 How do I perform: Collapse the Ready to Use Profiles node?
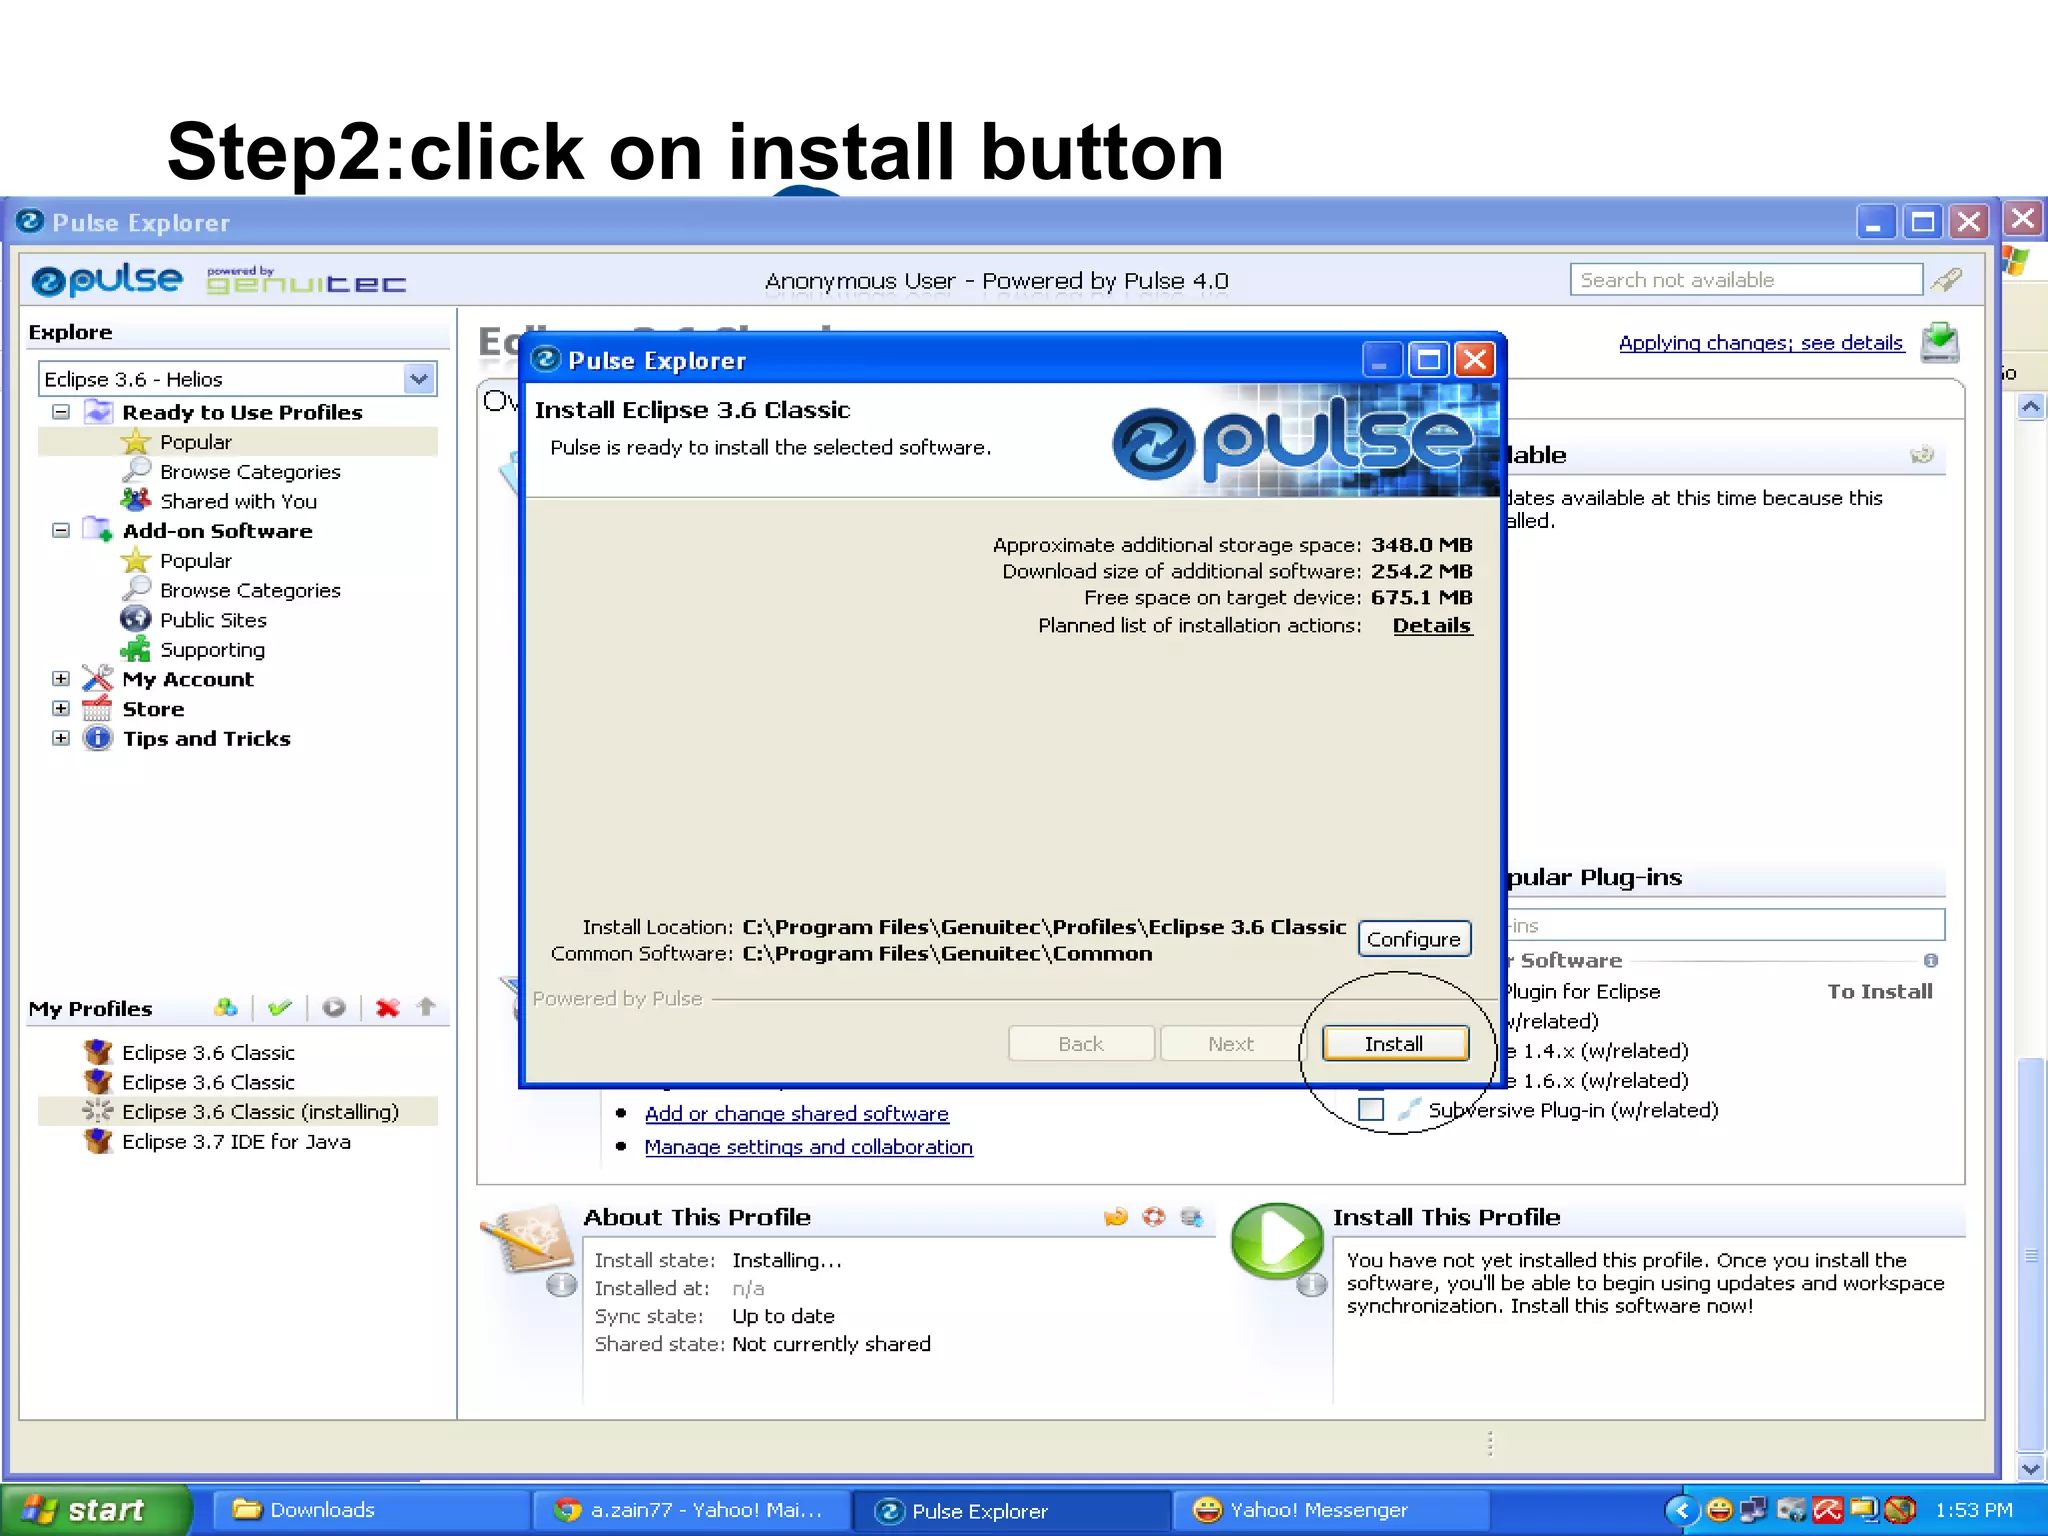[x=61, y=411]
